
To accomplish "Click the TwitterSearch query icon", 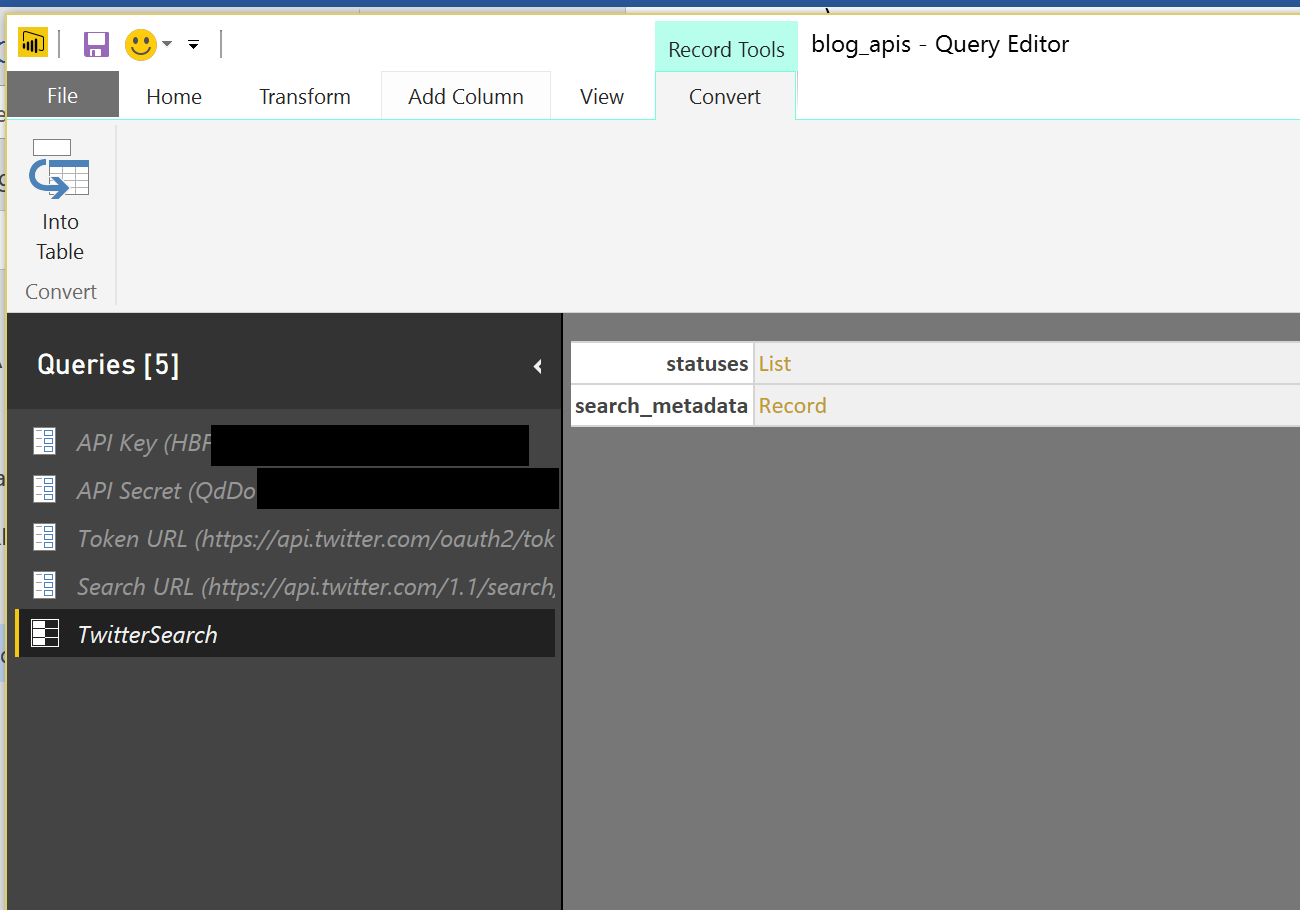I will pyautogui.click(x=44, y=634).
